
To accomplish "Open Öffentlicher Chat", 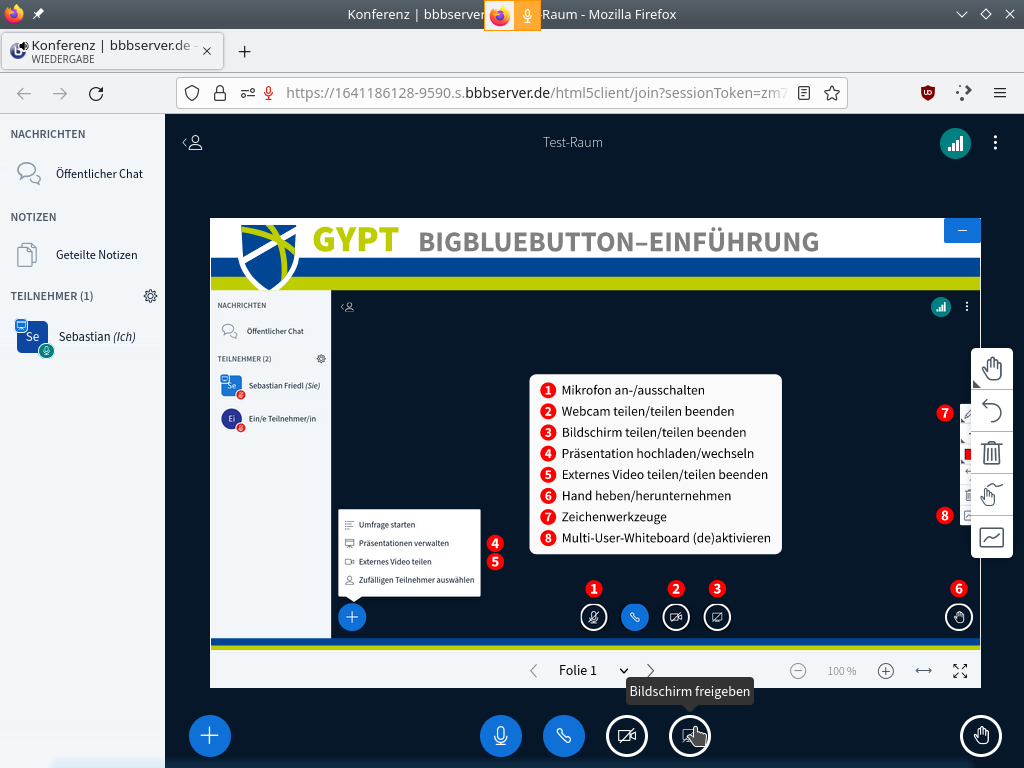I will (98, 174).
